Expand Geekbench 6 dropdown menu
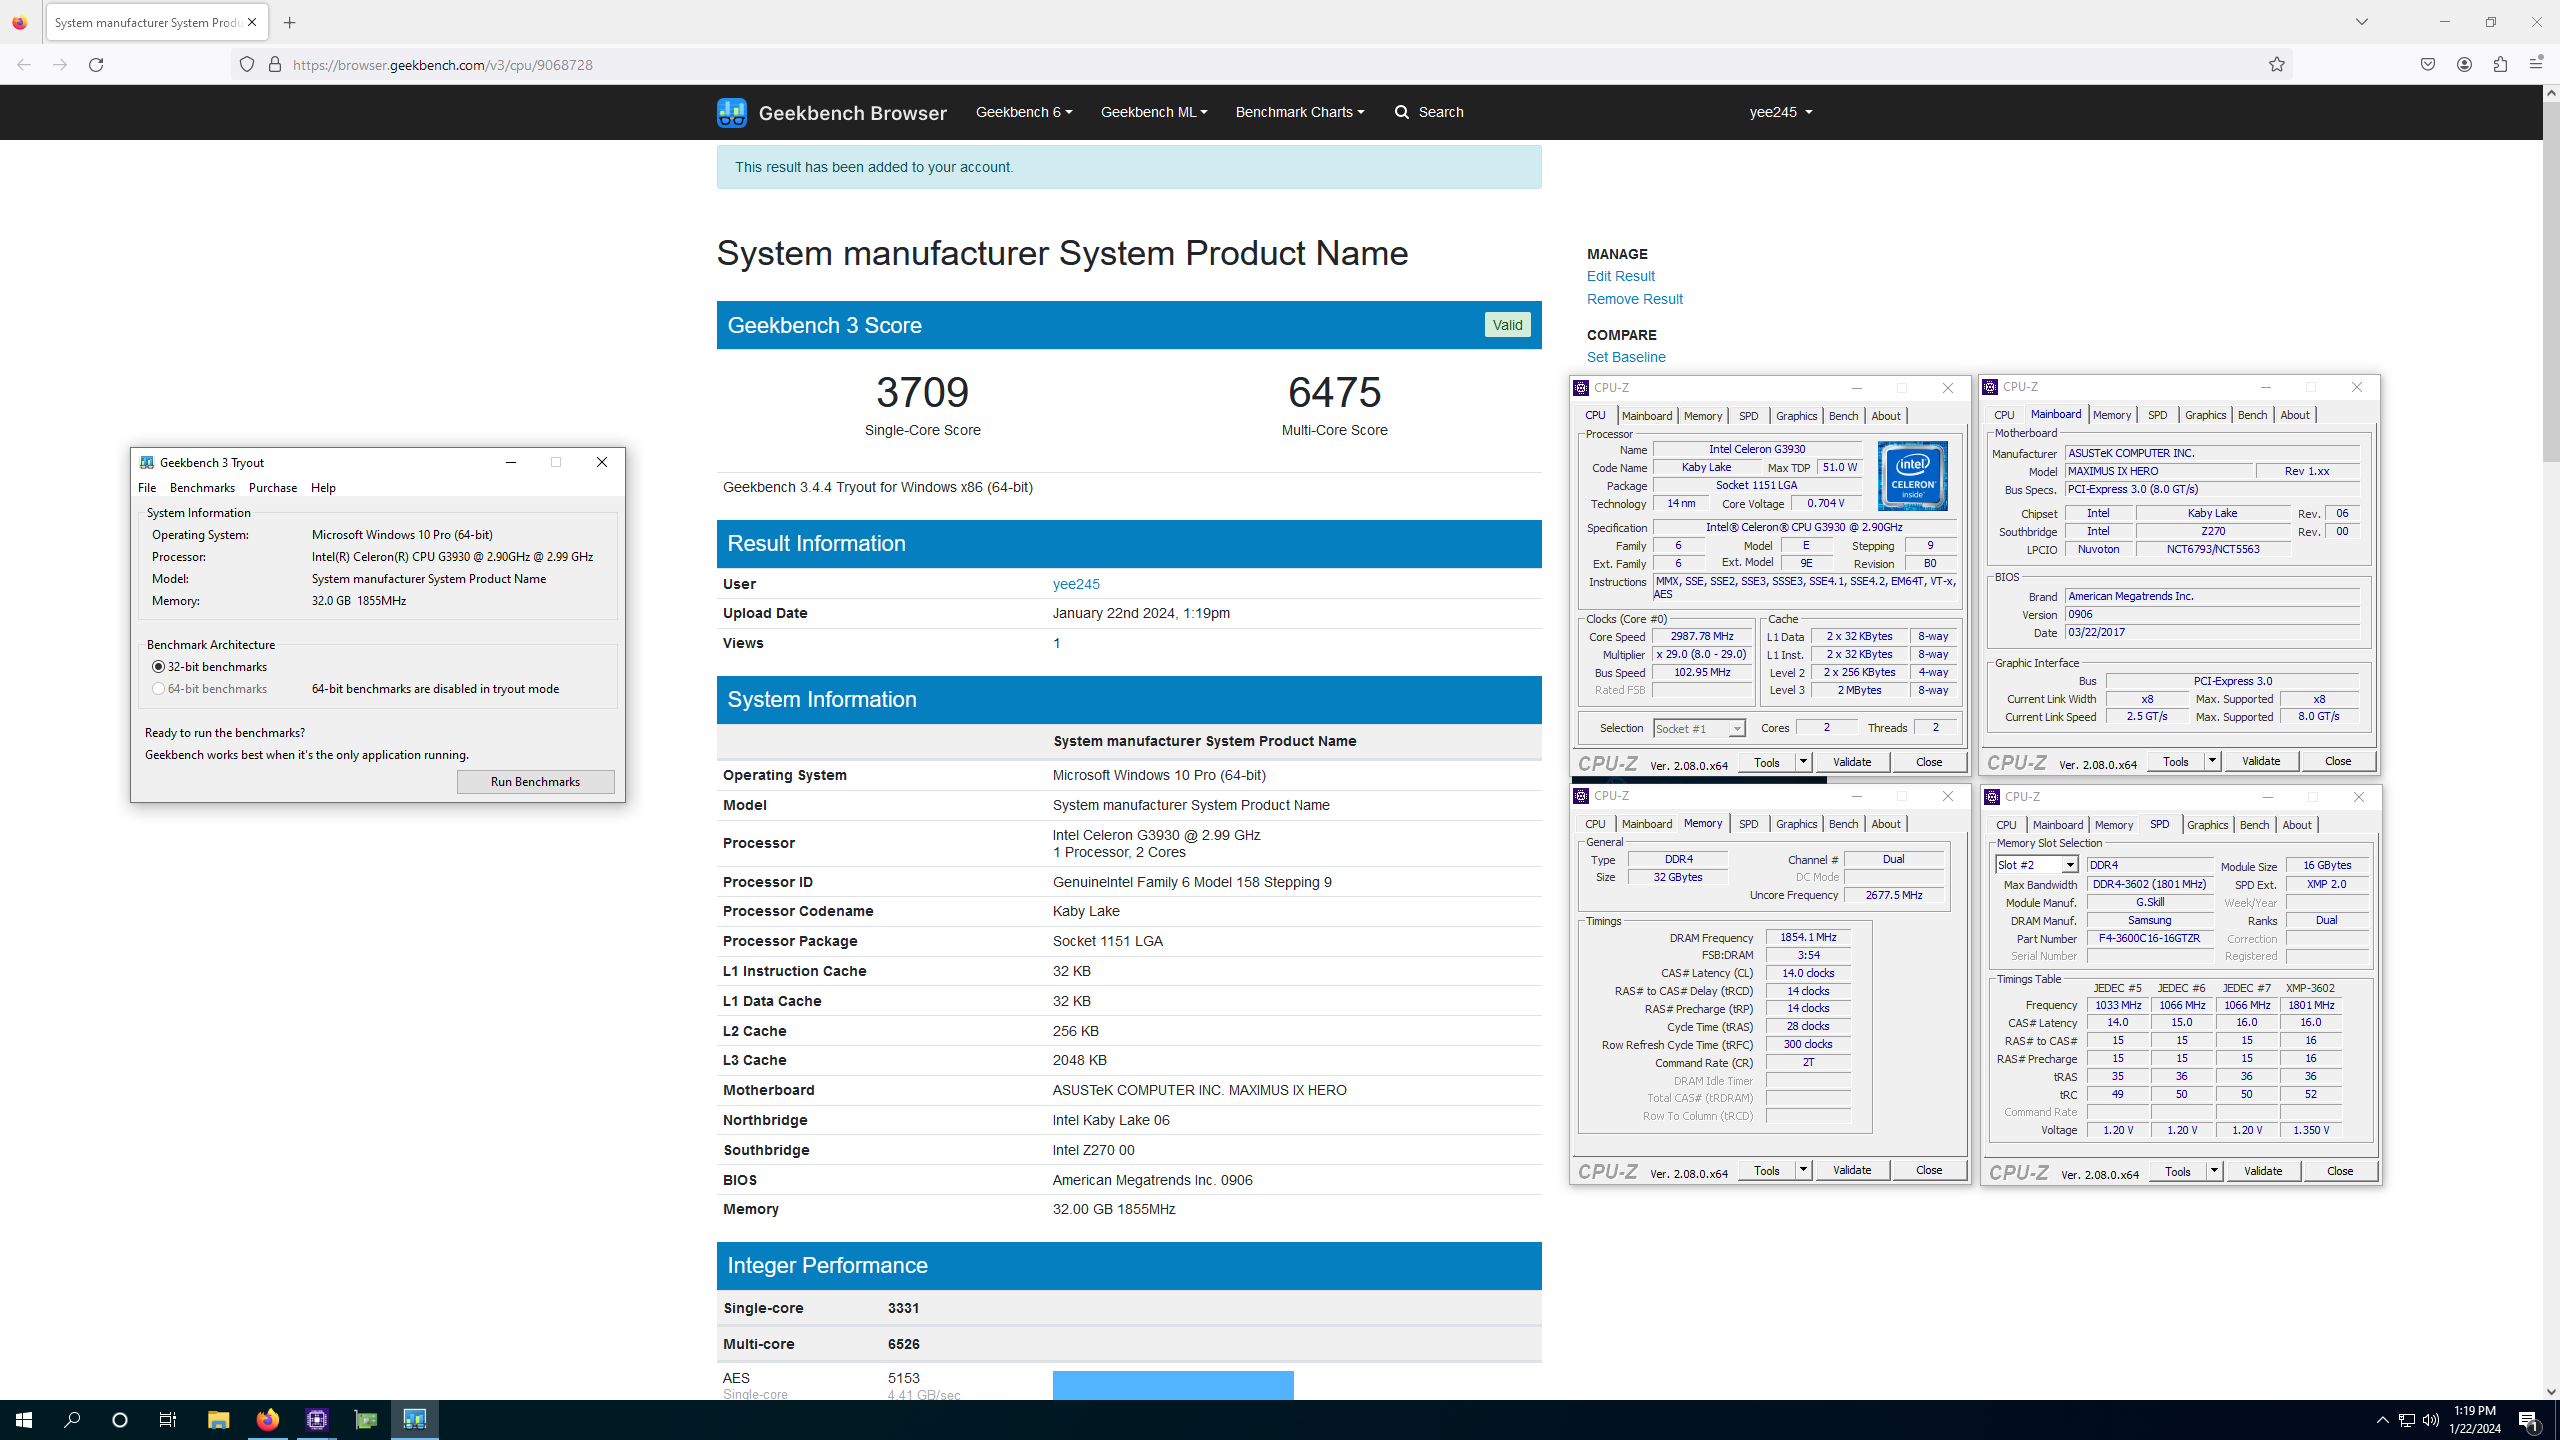This screenshot has height=1440, width=2560. (1024, 112)
